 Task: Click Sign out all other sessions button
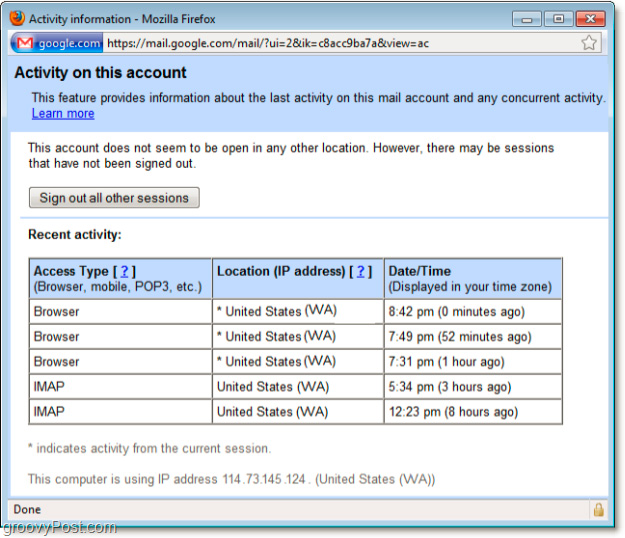pyautogui.click(x=114, y=198)
